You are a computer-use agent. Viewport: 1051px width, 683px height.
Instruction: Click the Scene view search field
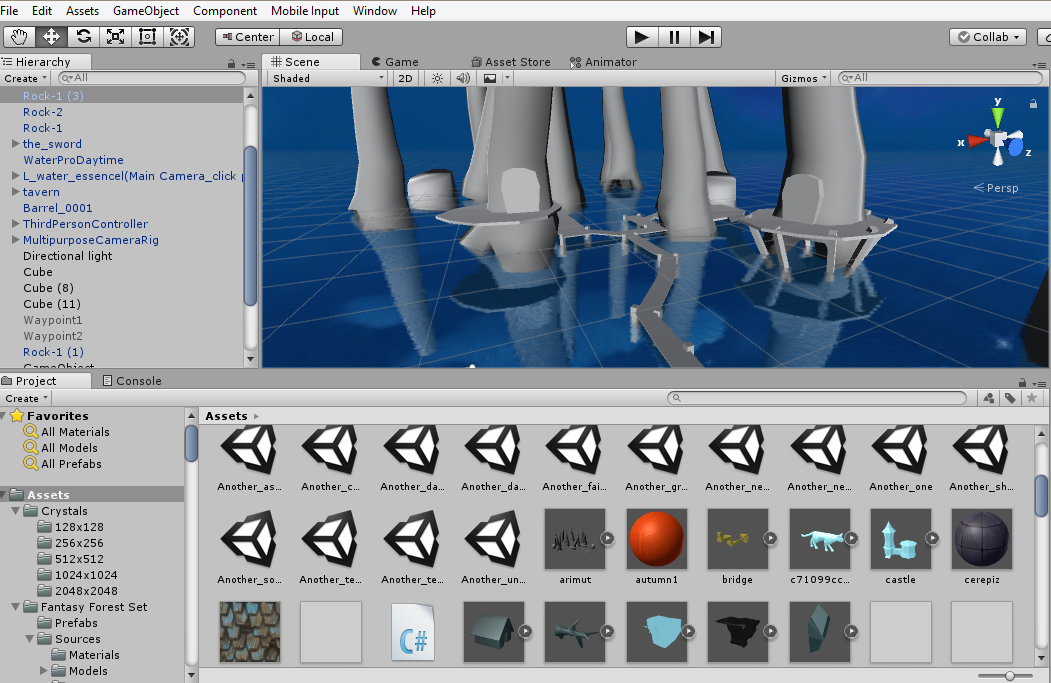click(x=940, y=78)
